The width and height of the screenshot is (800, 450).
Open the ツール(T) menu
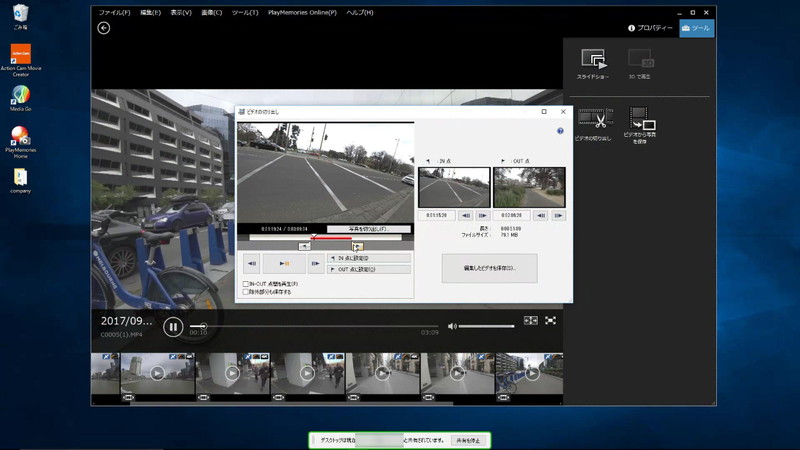coord(245,12)
